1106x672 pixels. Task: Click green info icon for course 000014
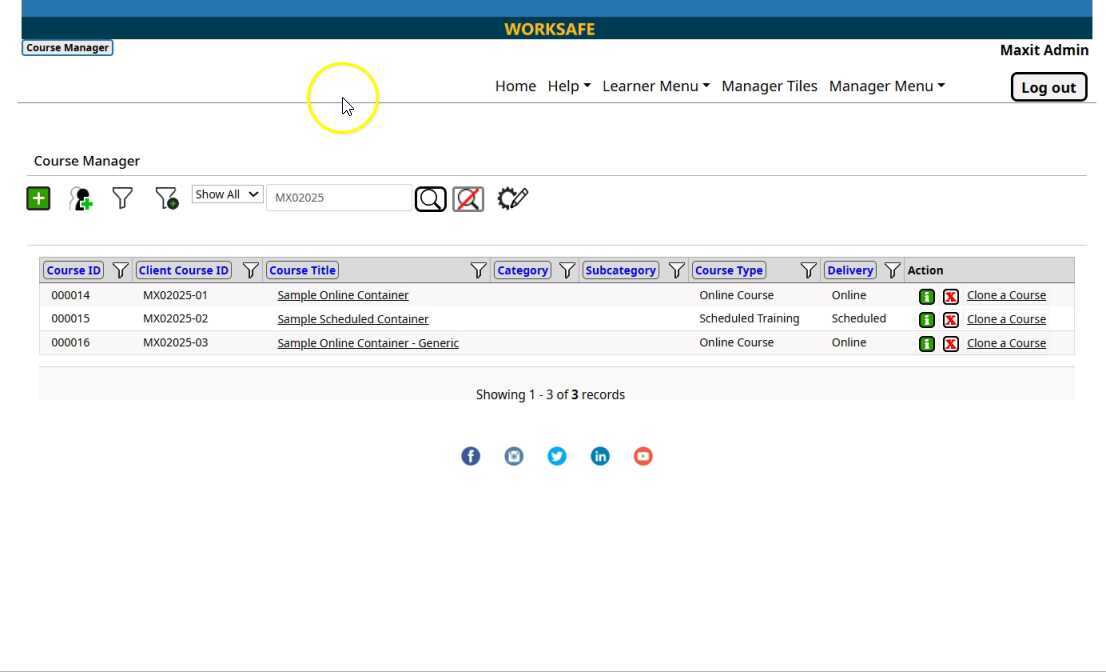[x=927, y=296]
